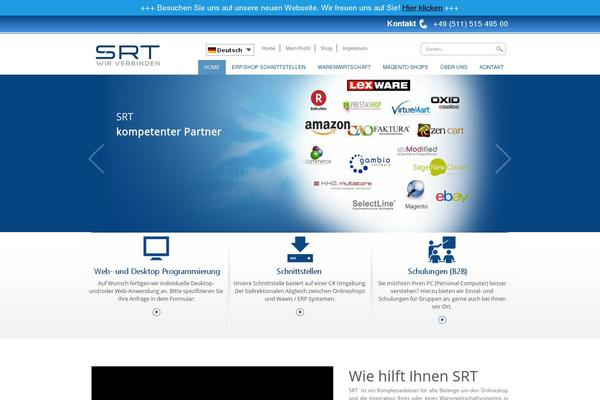Click the Home link in top bar

(268, 48)
